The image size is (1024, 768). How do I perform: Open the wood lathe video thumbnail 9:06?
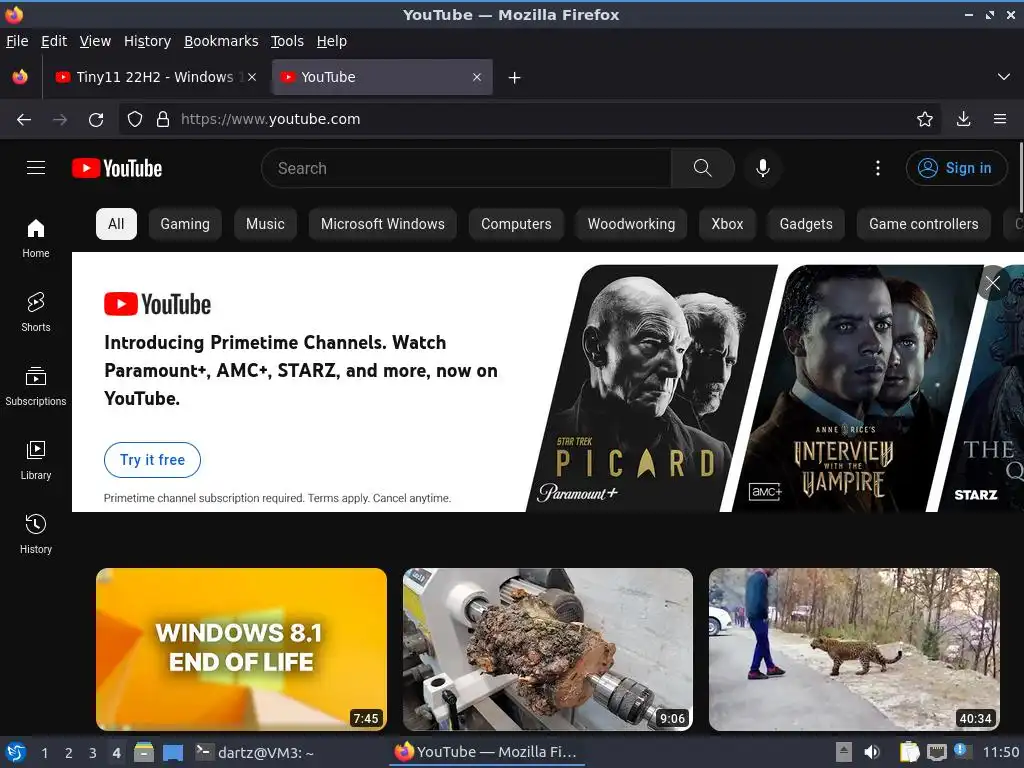[x=548, y=649]
